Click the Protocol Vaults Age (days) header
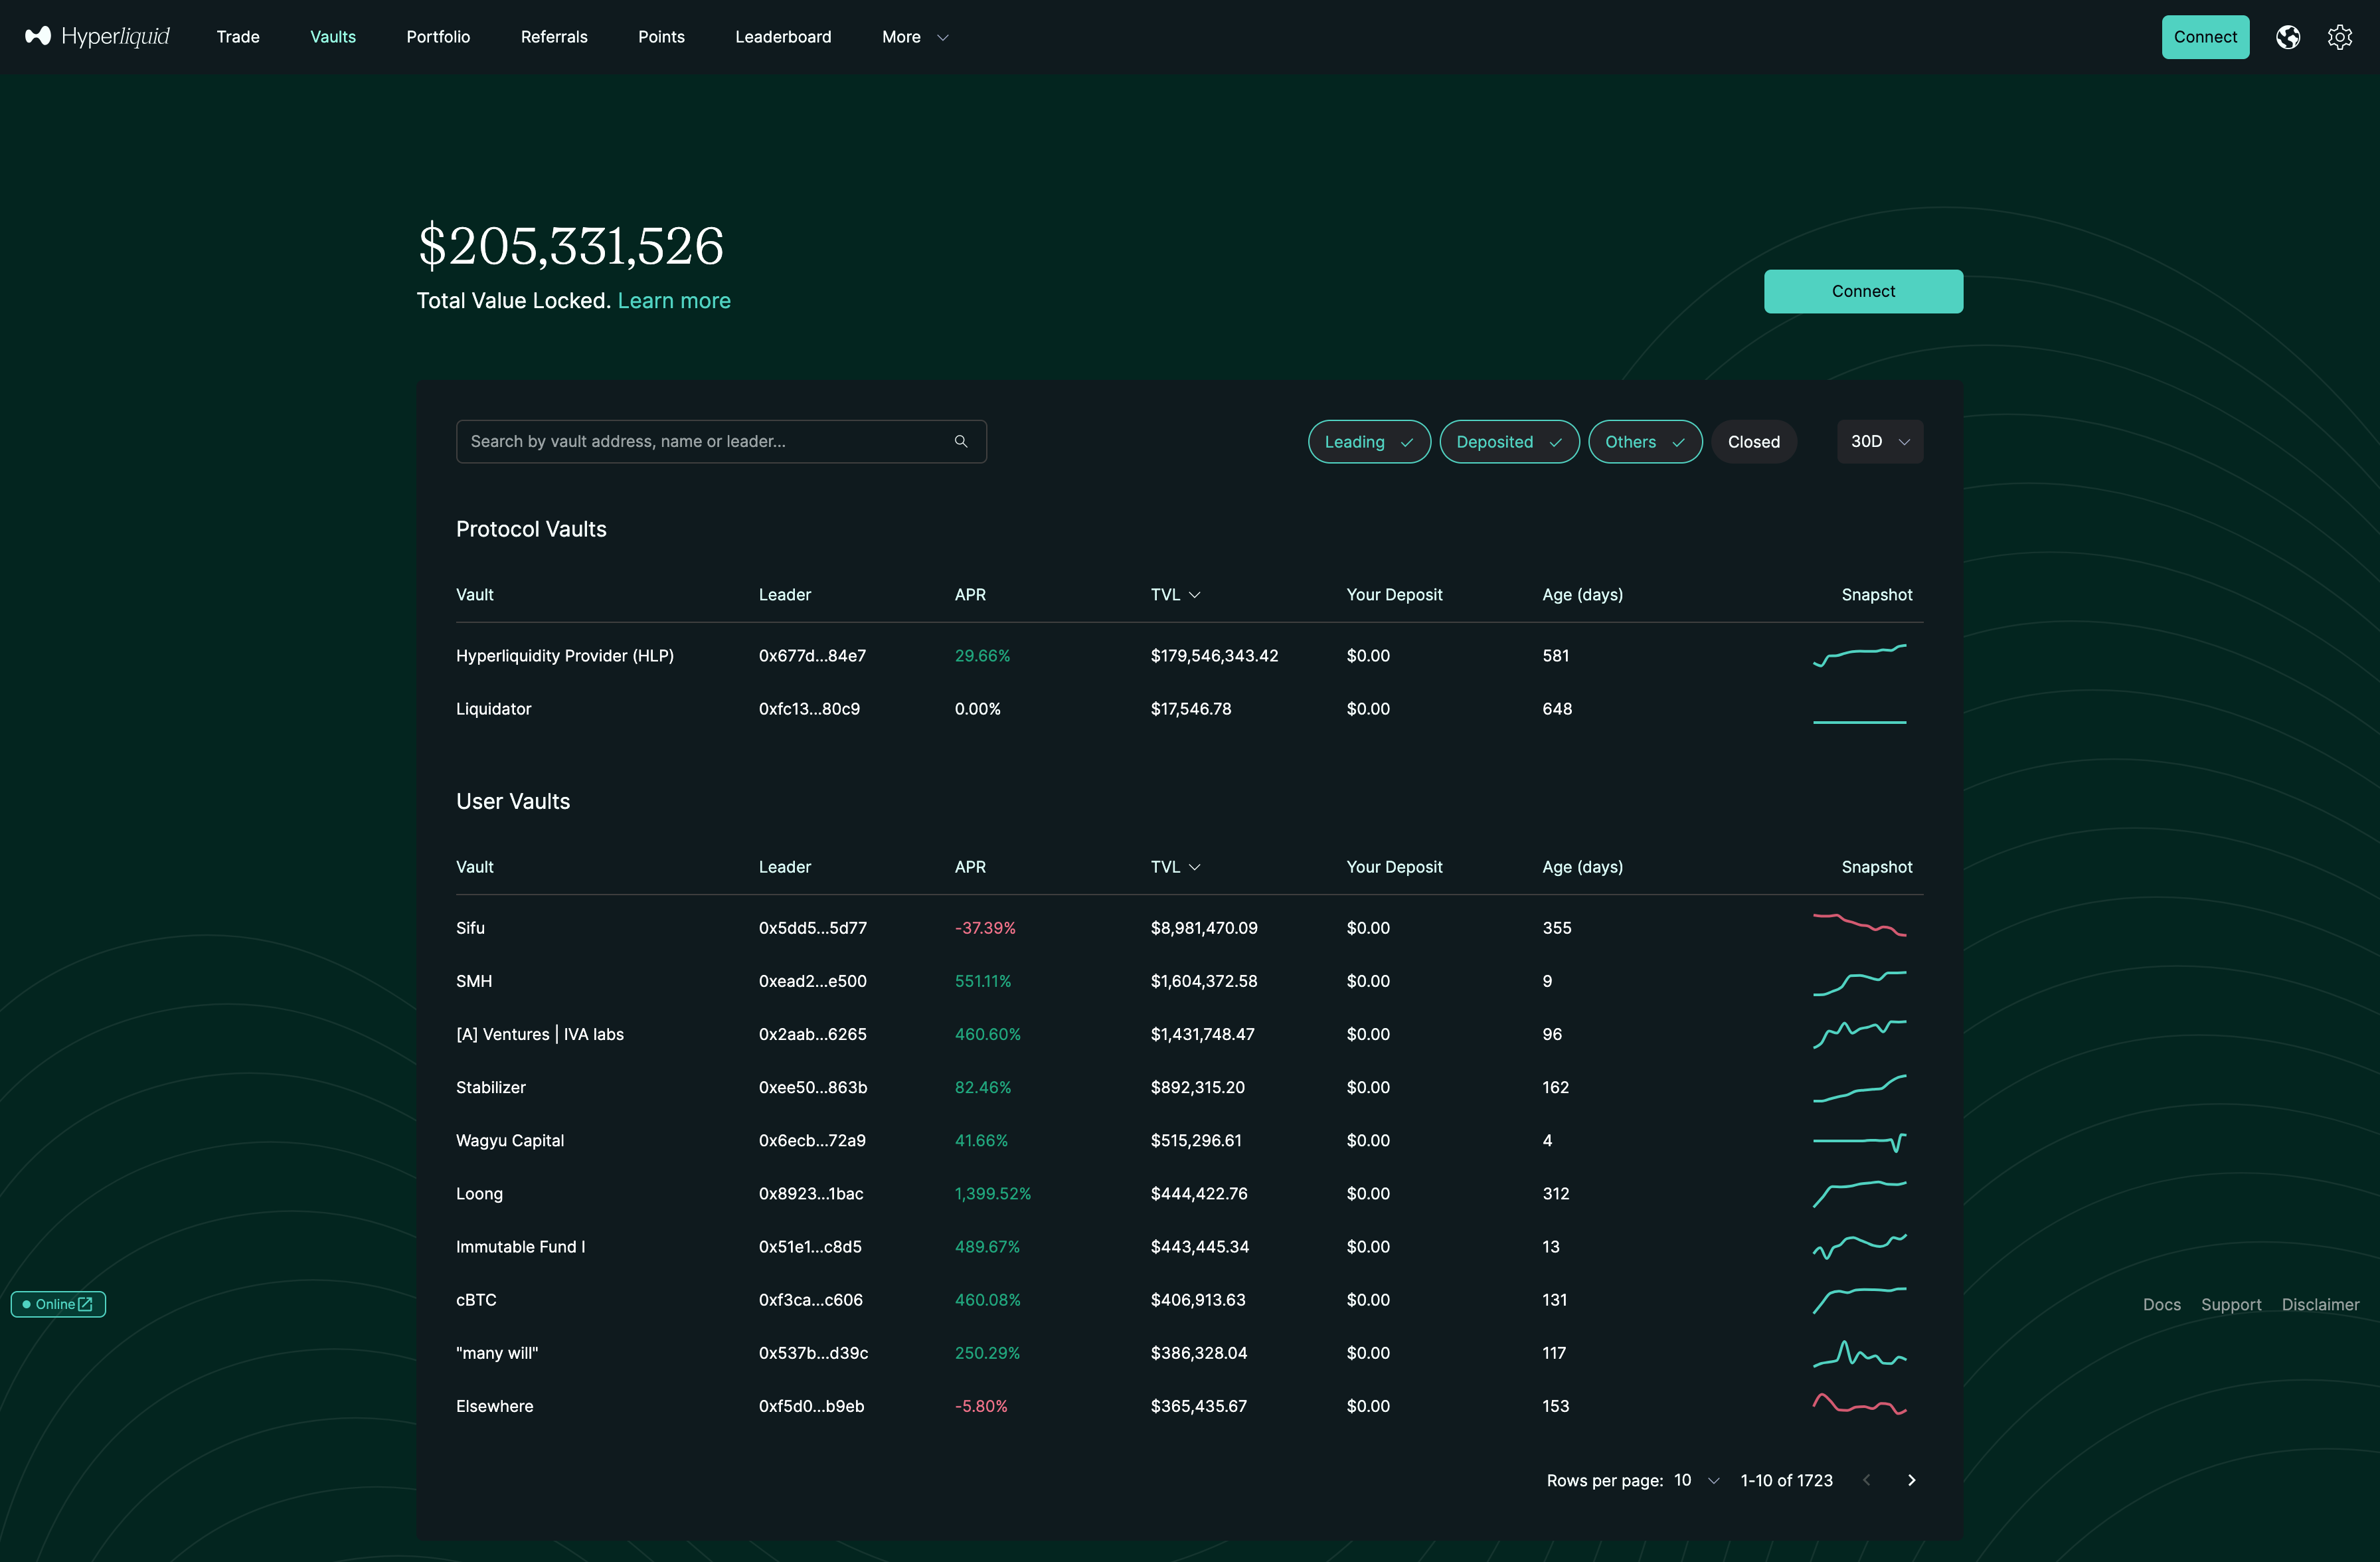The image size is (2380, 1562). pyautogui.click(x=1582, y=595)
